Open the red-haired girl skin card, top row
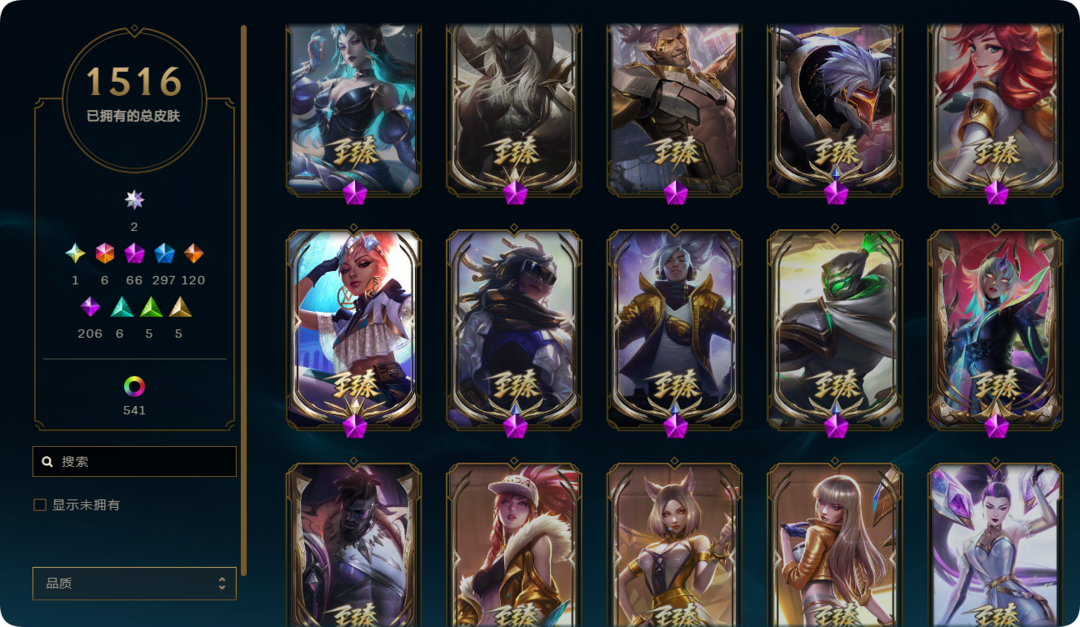 point(995,110)
